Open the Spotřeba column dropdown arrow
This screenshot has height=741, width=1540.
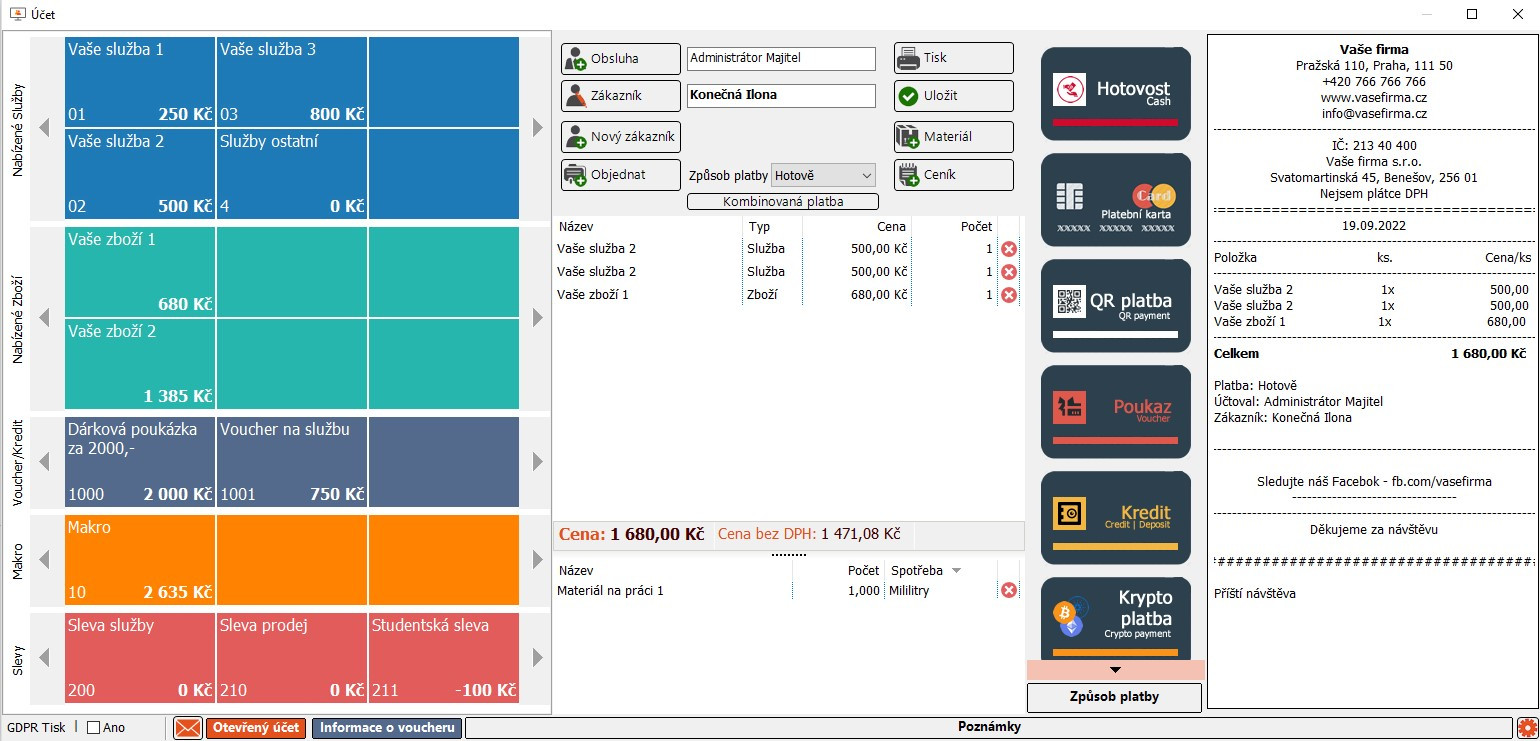[956, 571]
